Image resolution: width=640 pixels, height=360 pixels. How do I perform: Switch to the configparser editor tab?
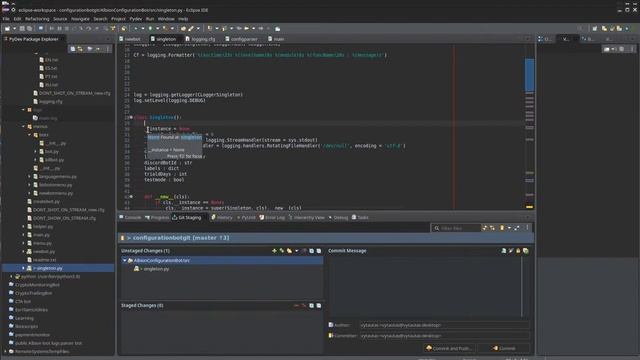pyautogui.click(x=241, y=39)
